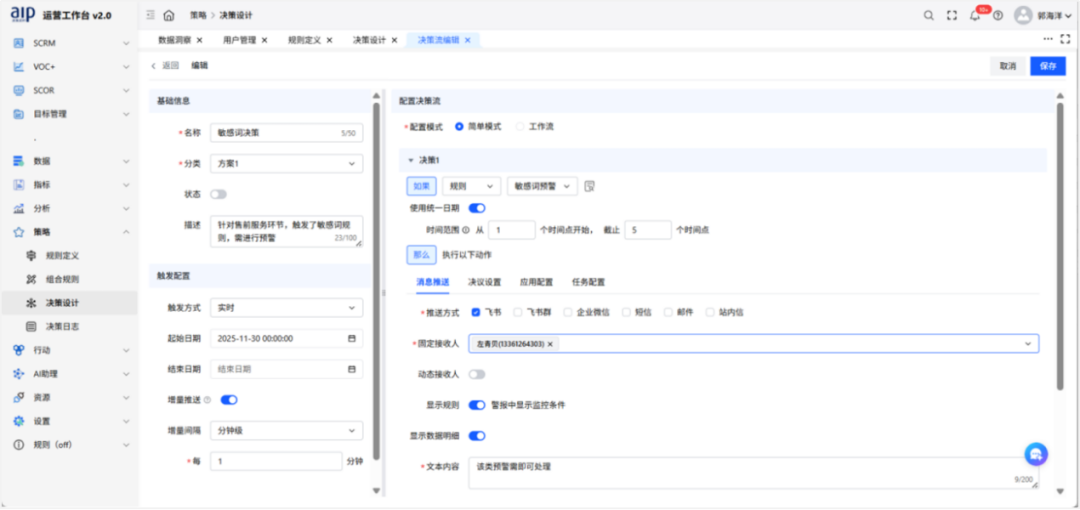1080x510 pixels.
Task: Click the home icon in breadcrumb bar
Action: click(x=168, y=15)
